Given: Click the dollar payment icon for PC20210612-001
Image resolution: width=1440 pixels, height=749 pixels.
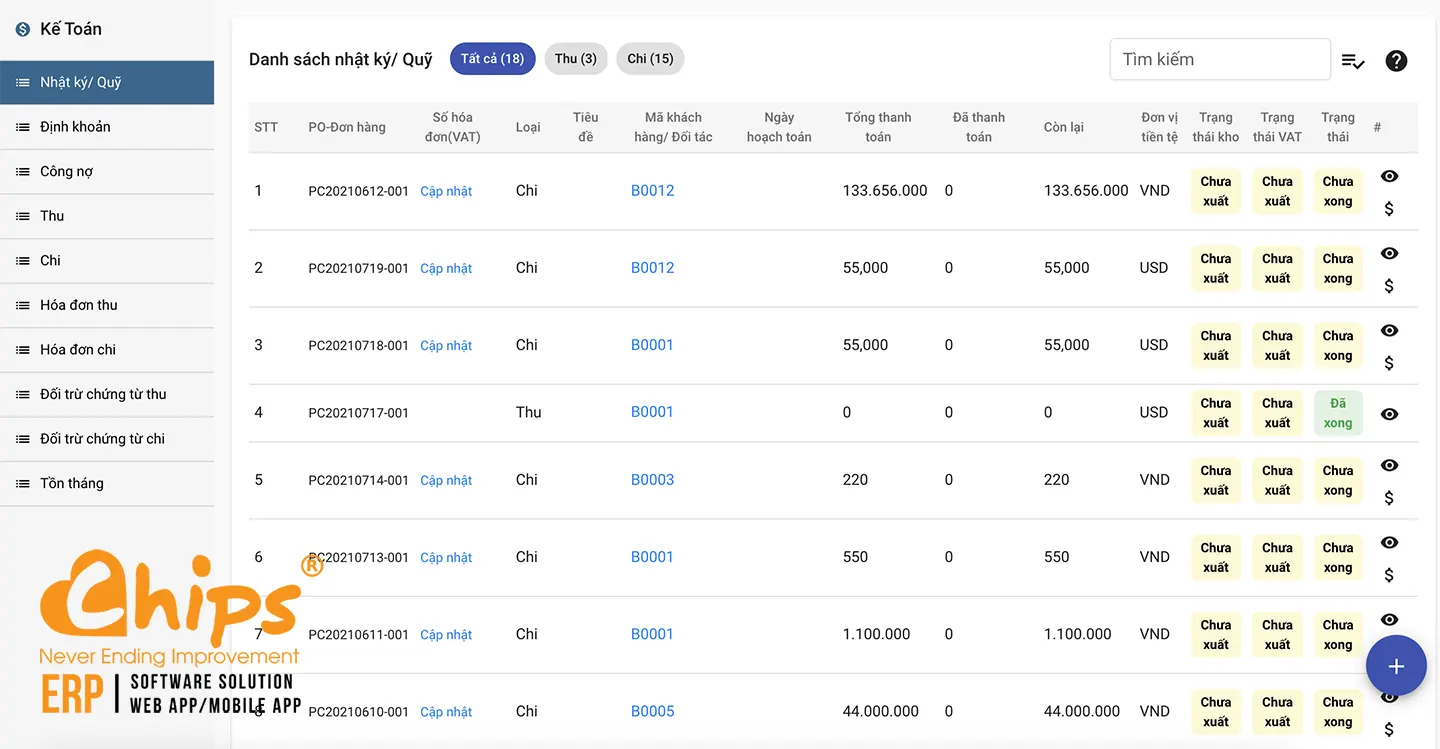Looking at the screenshot, I should 1389,209.
